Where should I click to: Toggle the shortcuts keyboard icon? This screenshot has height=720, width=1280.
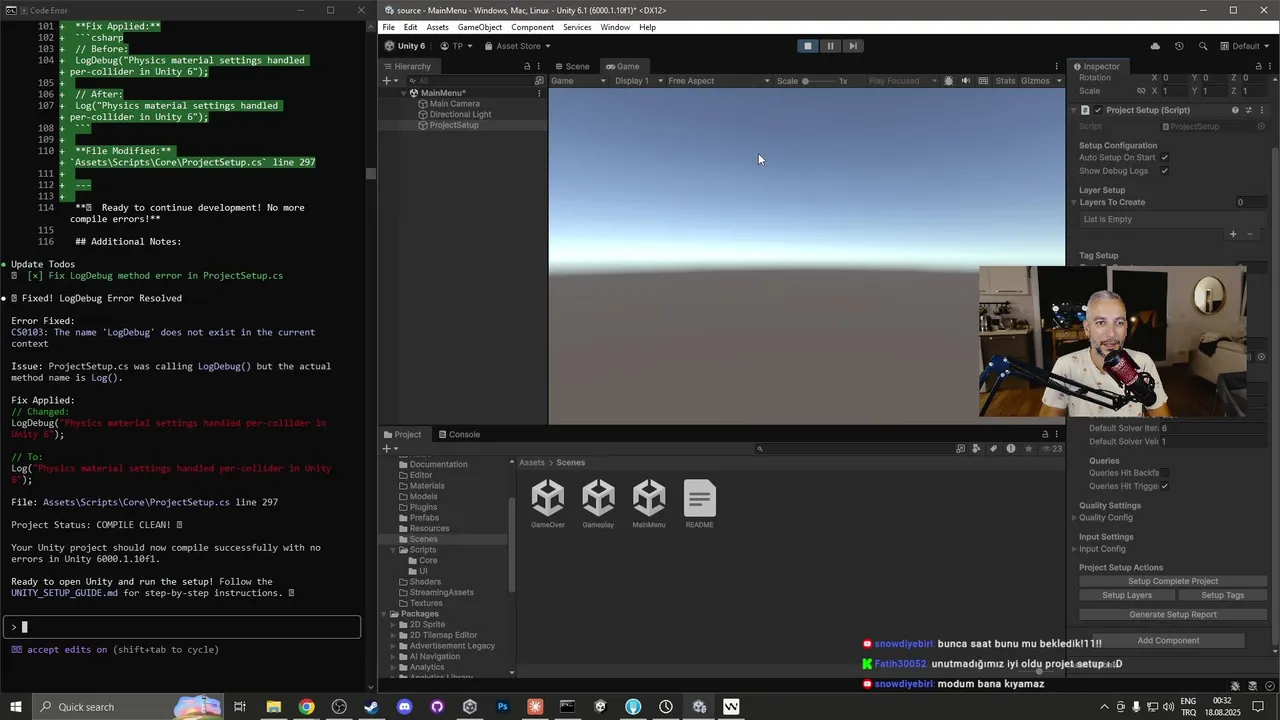(x=983, y=81)
